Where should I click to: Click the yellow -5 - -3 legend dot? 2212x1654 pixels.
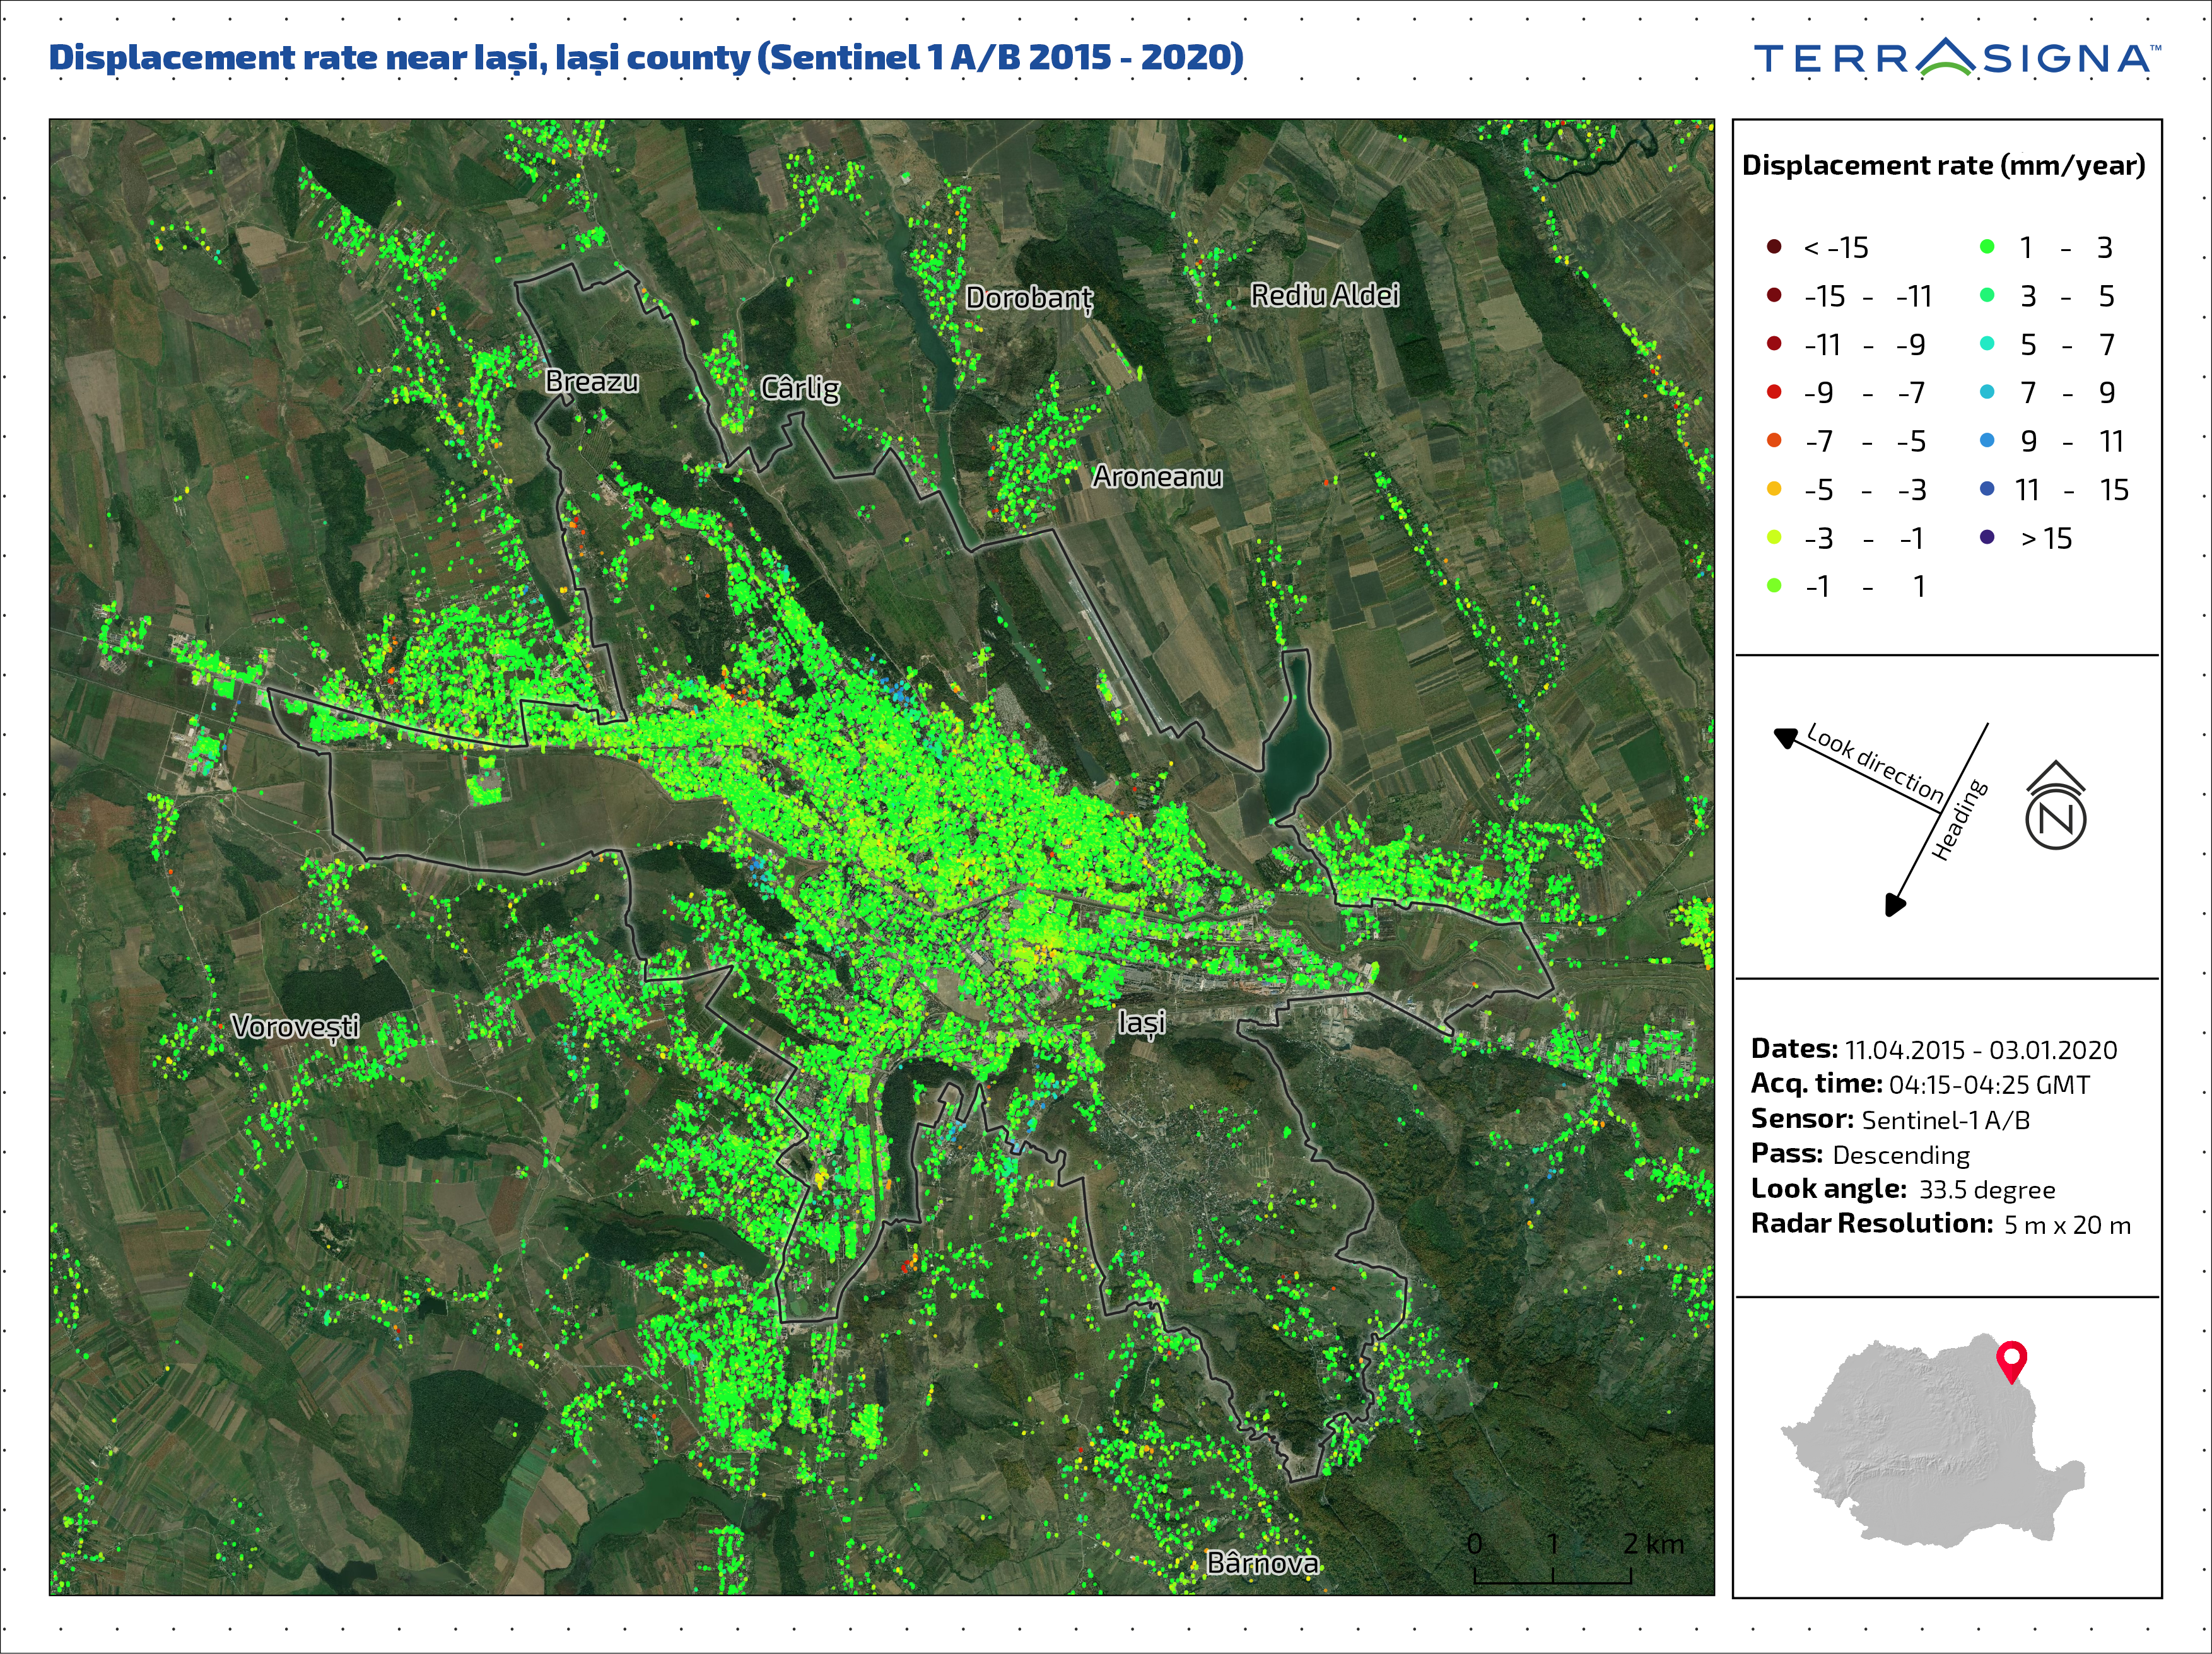1774,489
